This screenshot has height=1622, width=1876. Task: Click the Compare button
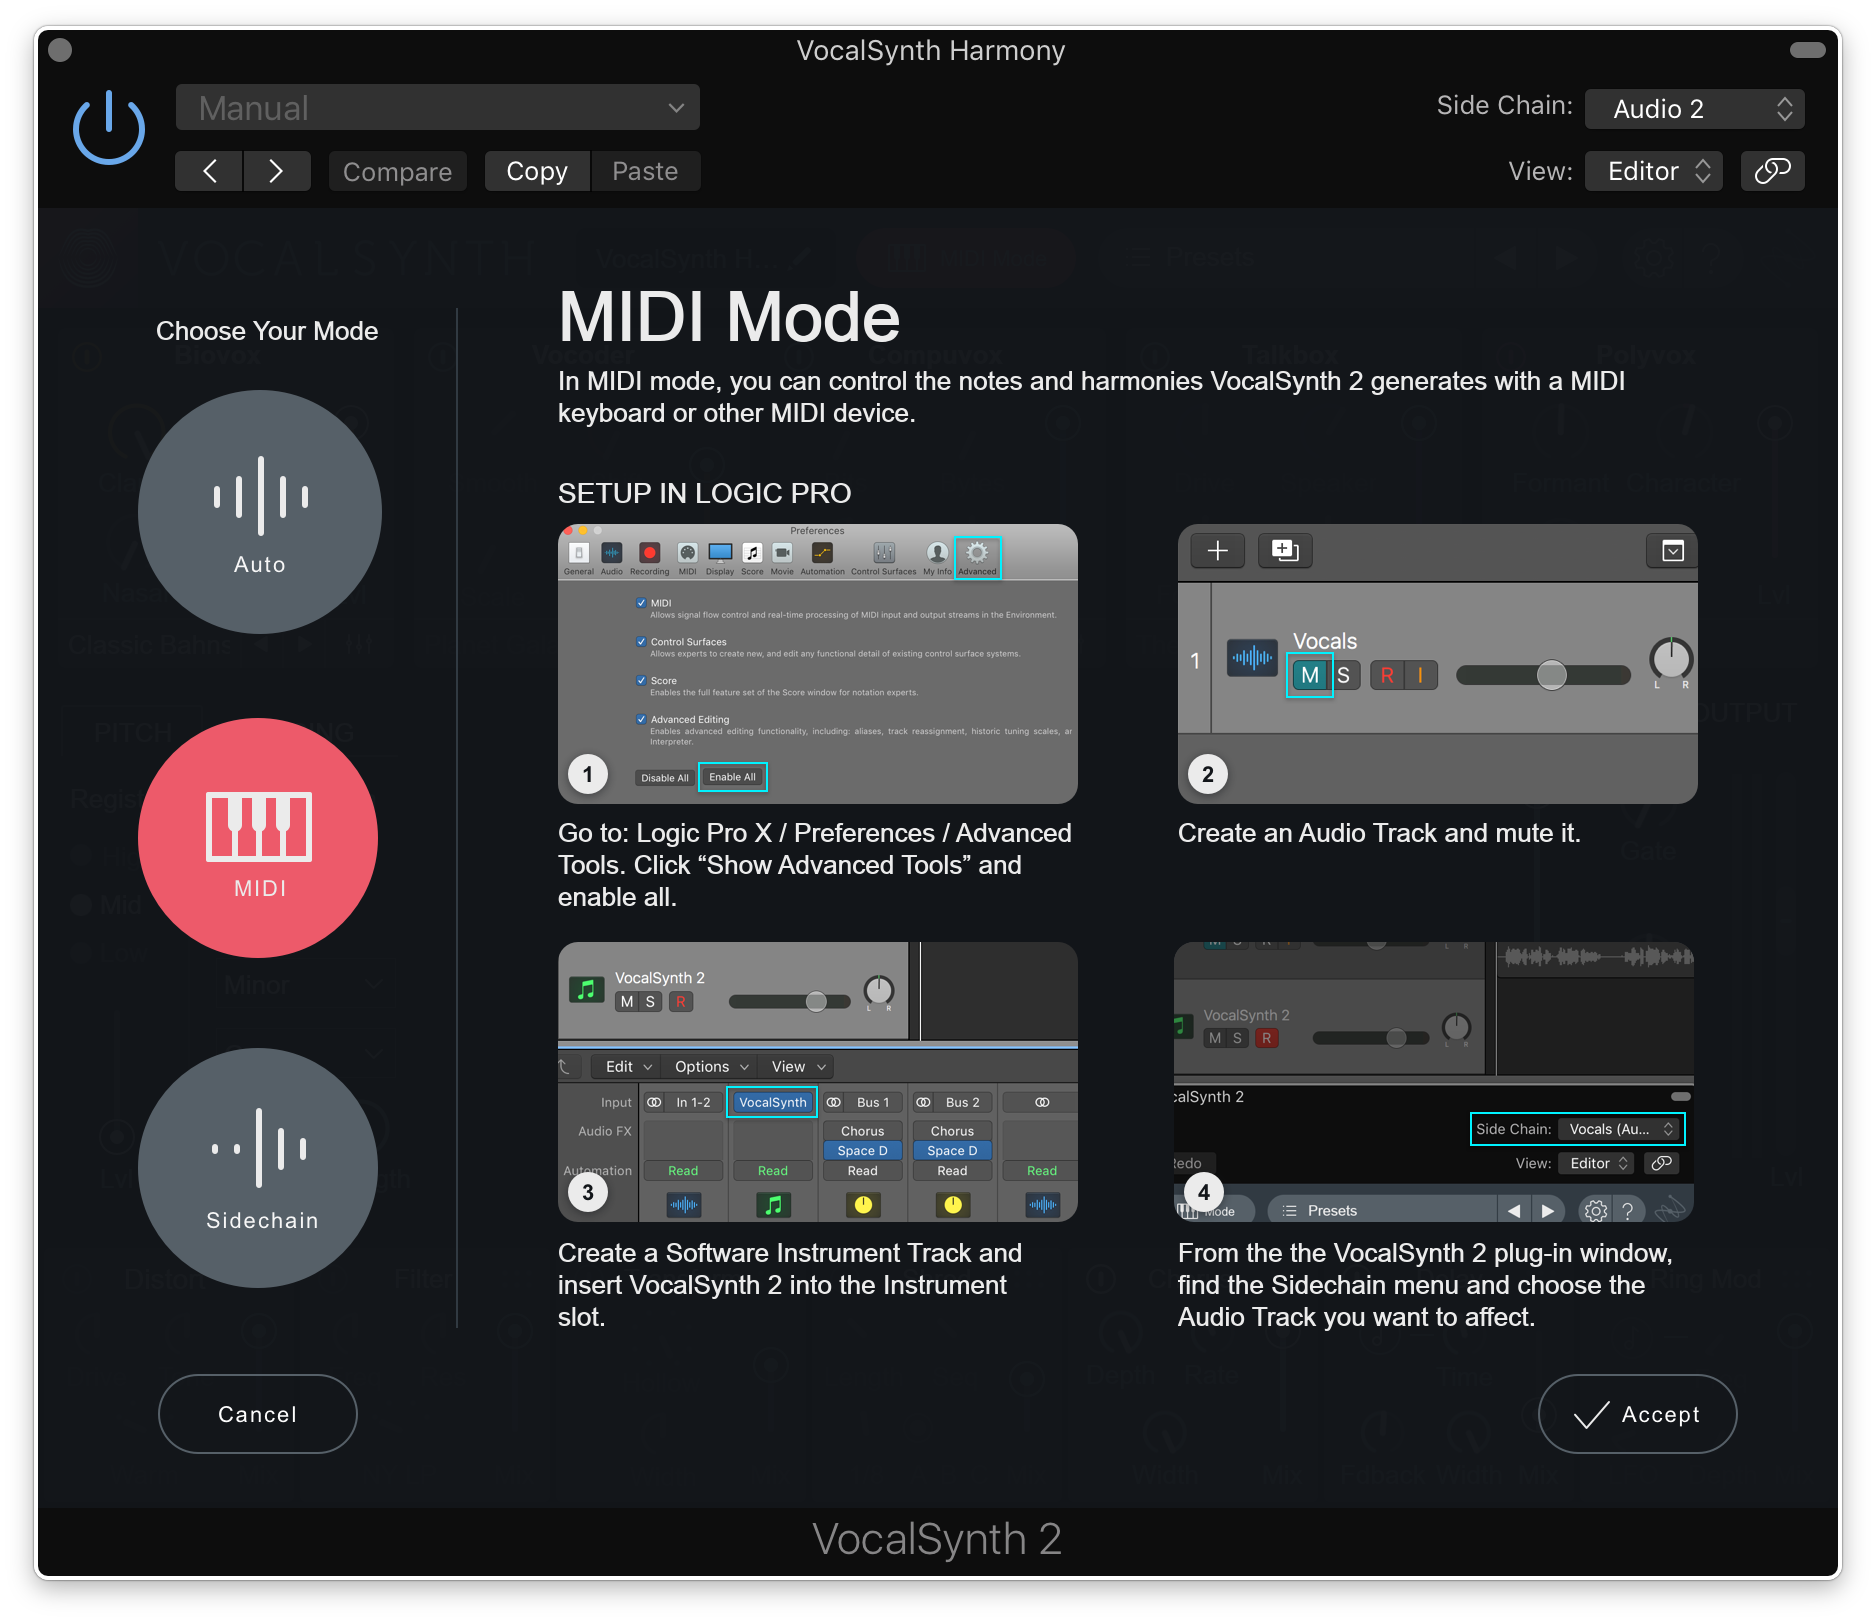pos(397,171)
